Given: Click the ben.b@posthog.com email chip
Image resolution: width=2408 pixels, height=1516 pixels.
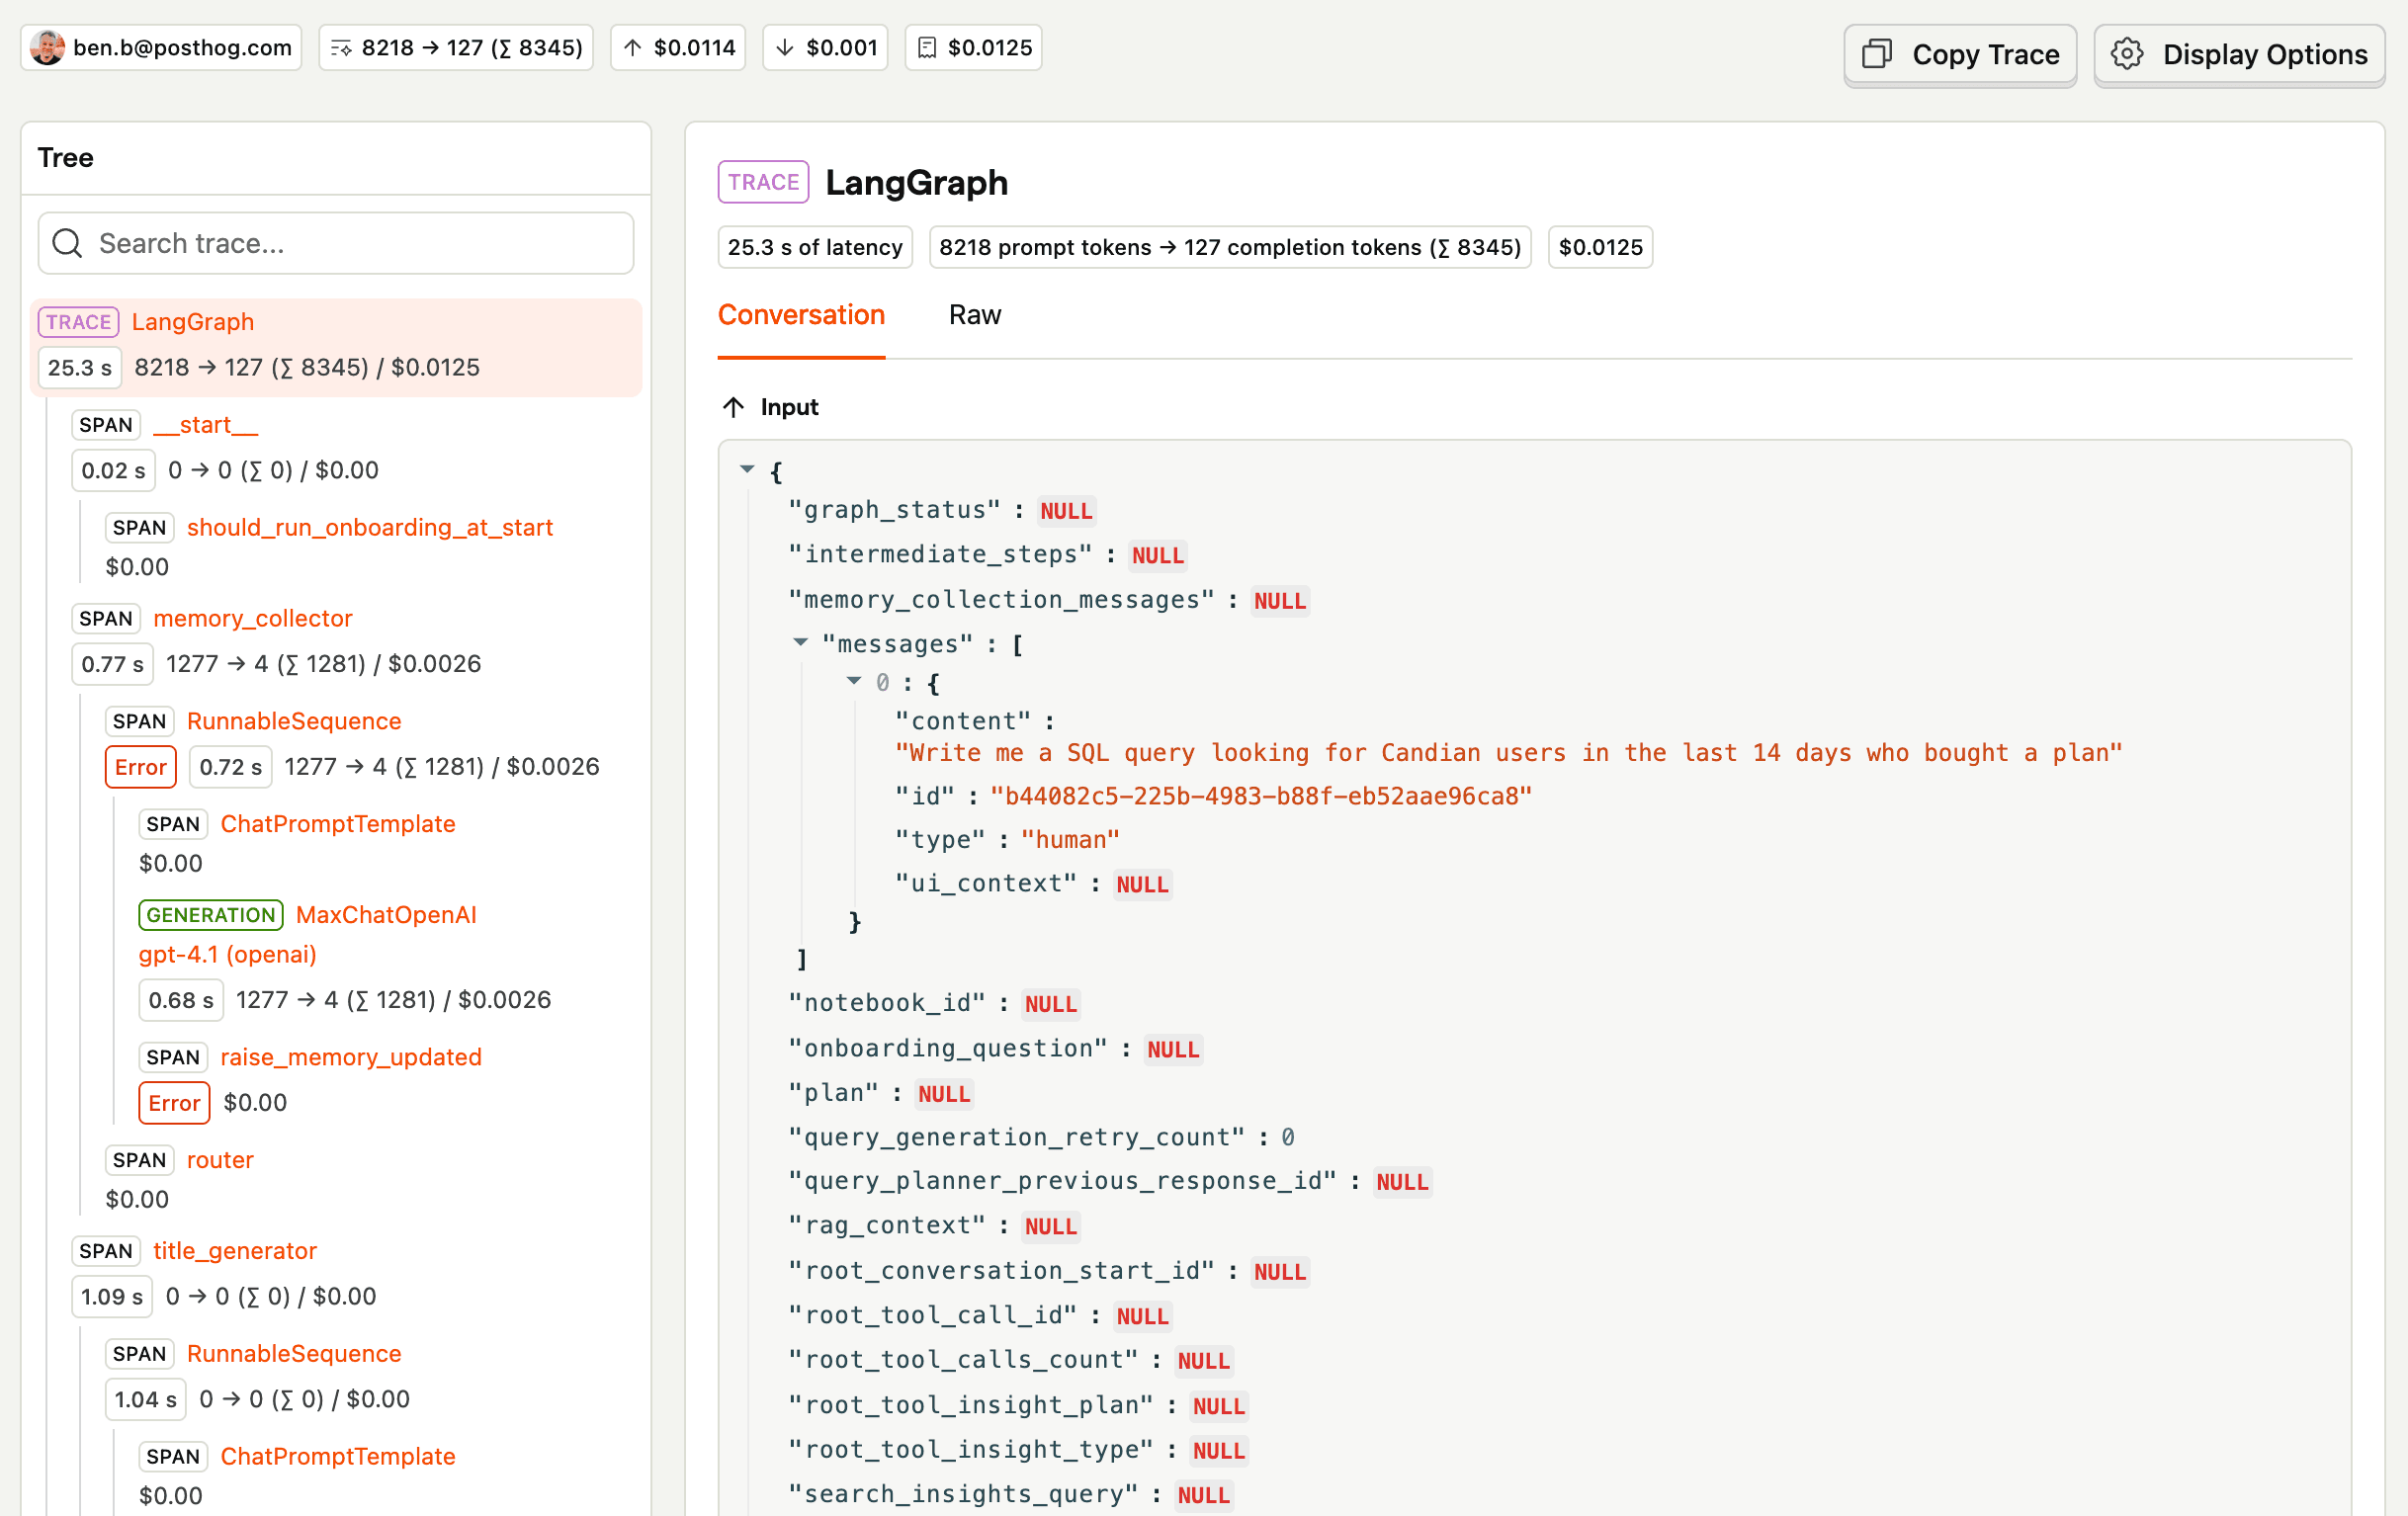Looking at the screenshot, I should pos(161,48).
